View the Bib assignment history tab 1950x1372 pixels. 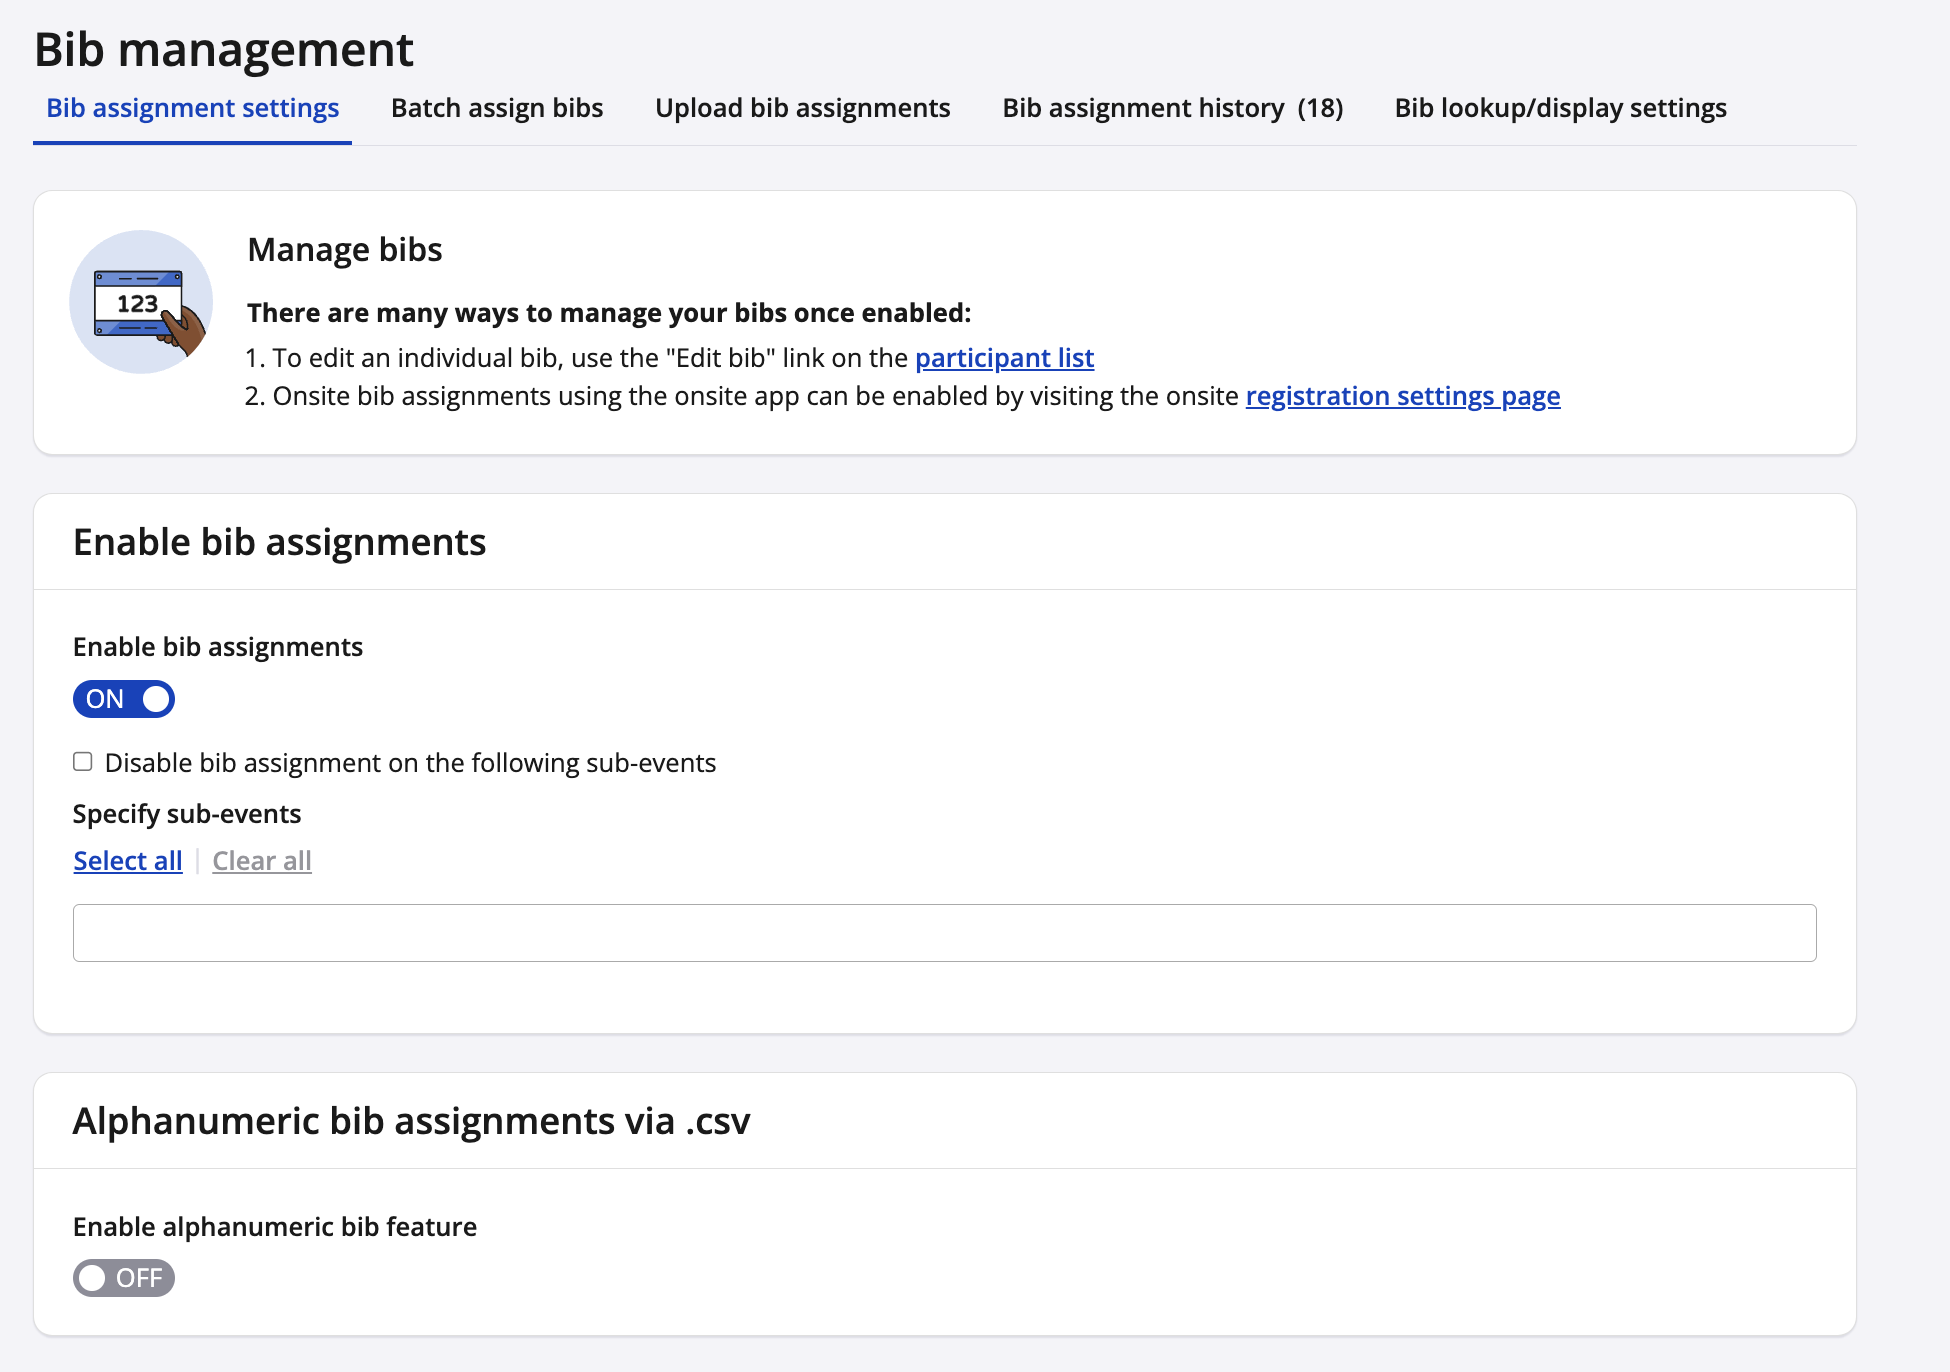click(x=1172, y=108)
